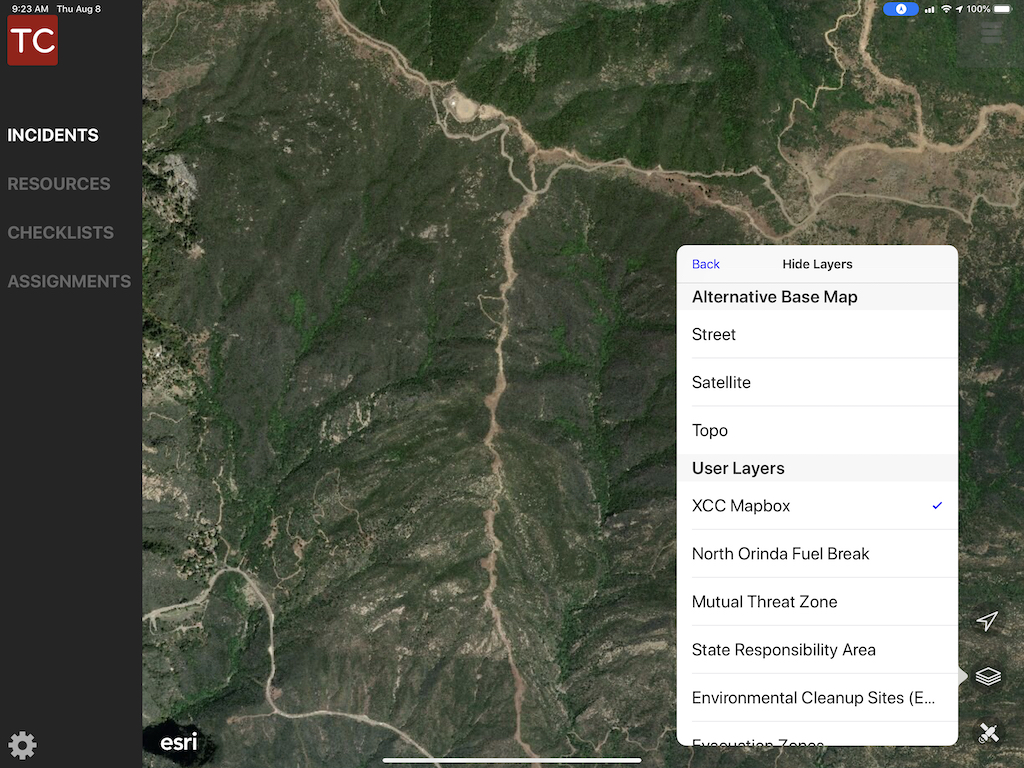Toggle the Mutual Threat Zone layer
The height and width of the screenshot is (768, 1024).
[x=817, y=602]
